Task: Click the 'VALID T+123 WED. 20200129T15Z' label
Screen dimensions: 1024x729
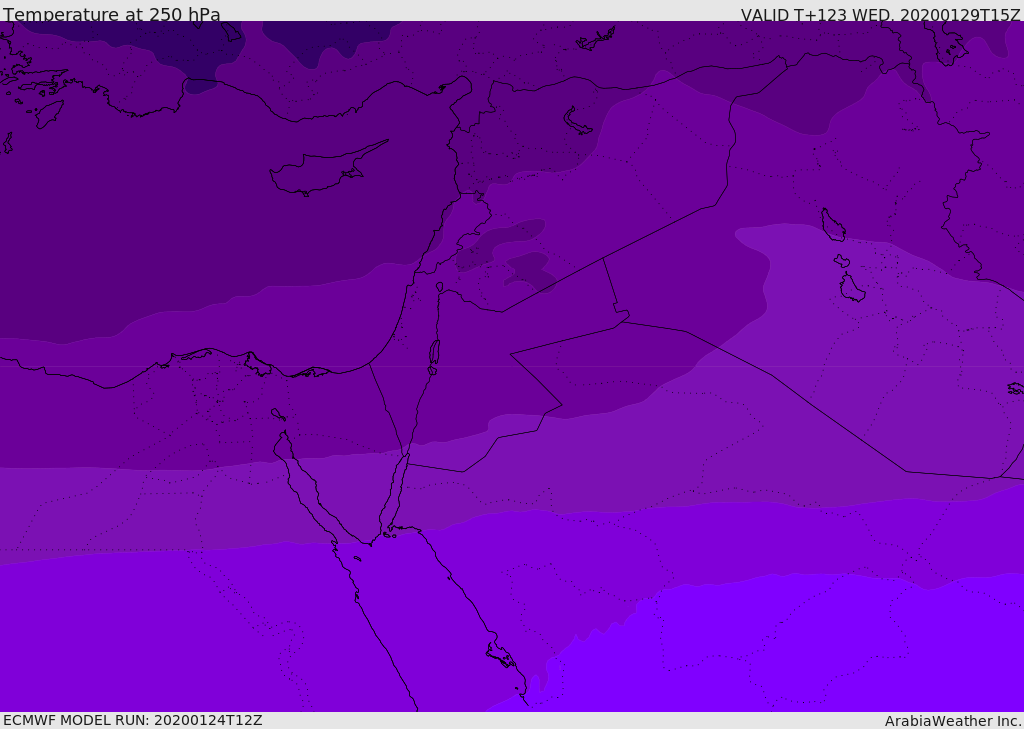Action: (880, 14)
